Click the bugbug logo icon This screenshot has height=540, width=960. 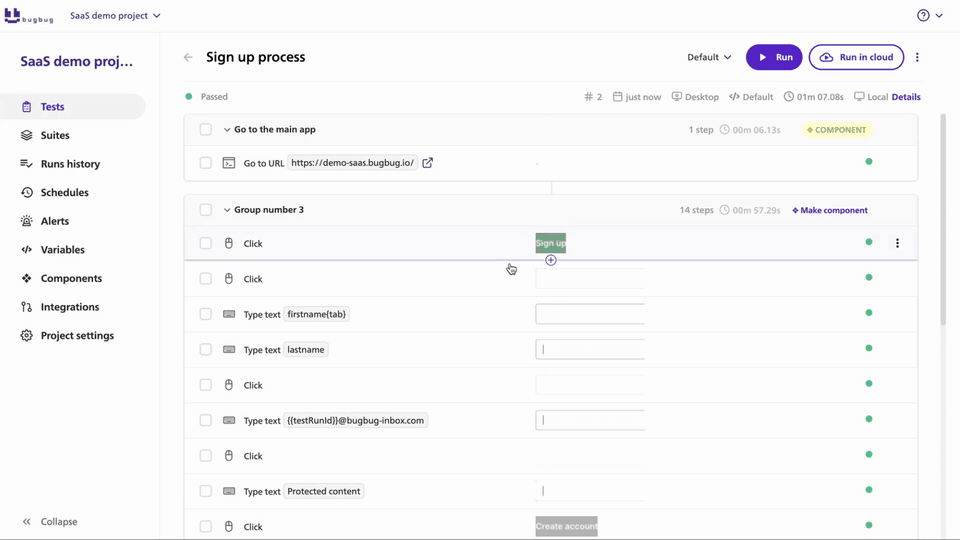tap(12, 15)
